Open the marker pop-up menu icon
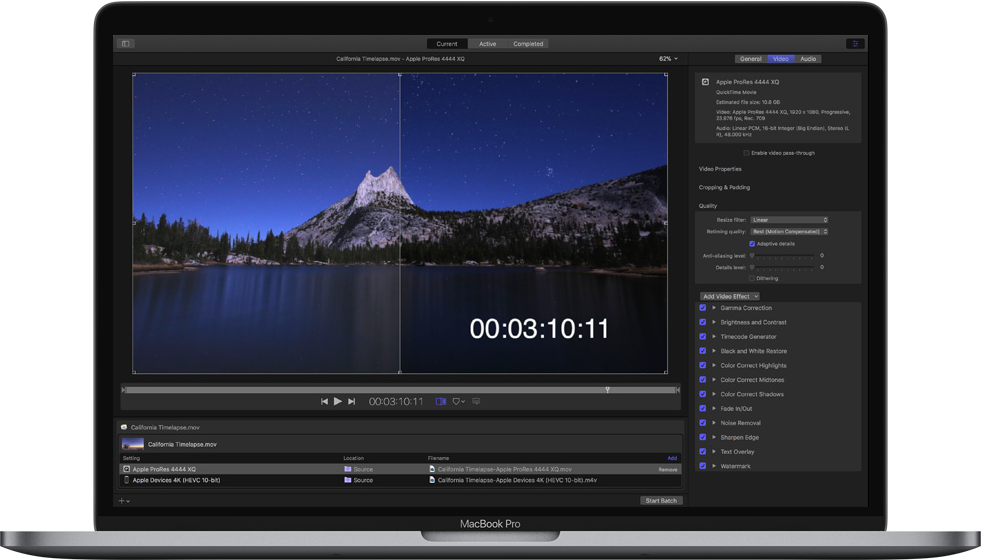 (458, 401)
